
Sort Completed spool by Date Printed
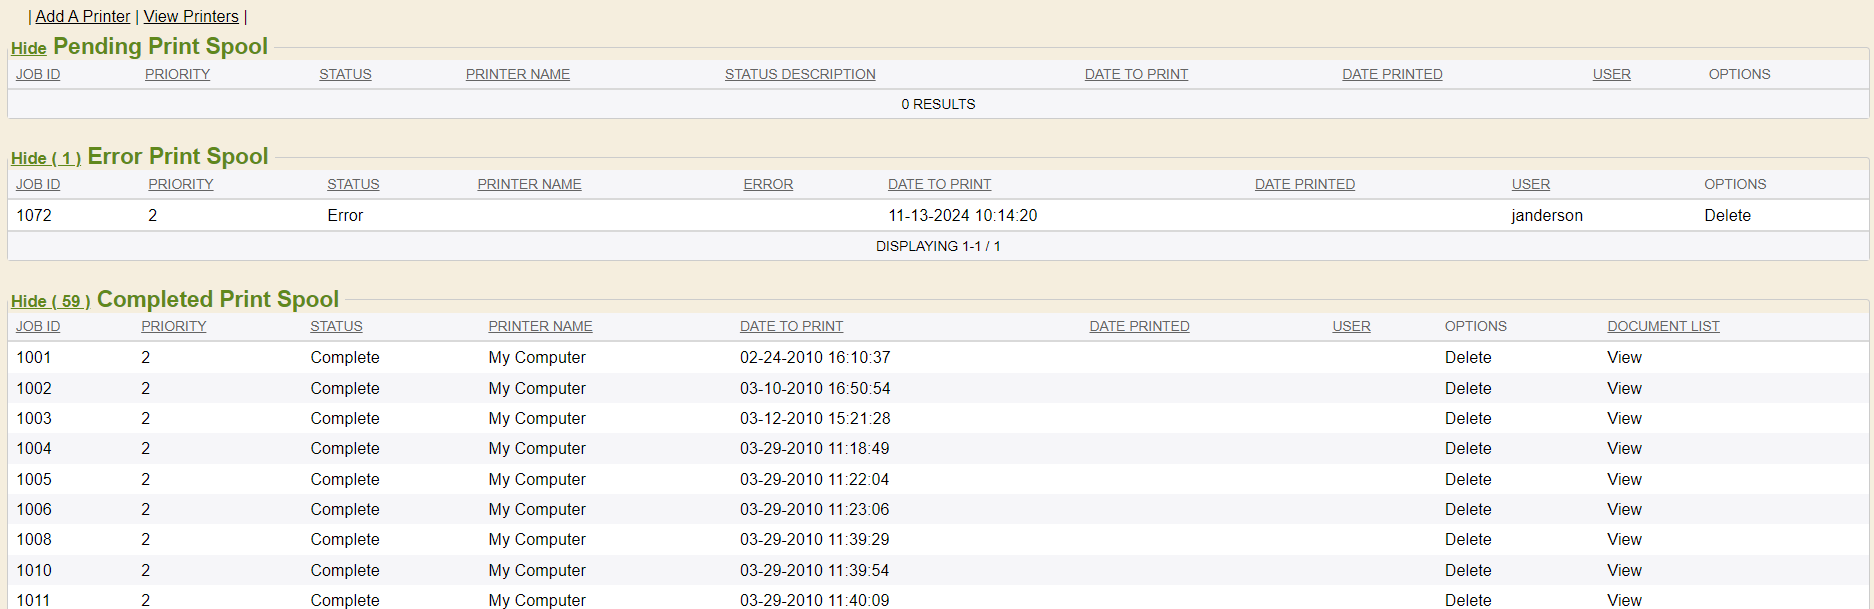pos(1139,326)
